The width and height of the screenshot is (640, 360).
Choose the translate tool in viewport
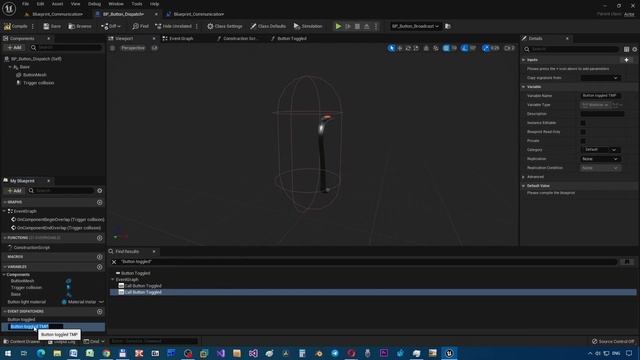[400, 48]
